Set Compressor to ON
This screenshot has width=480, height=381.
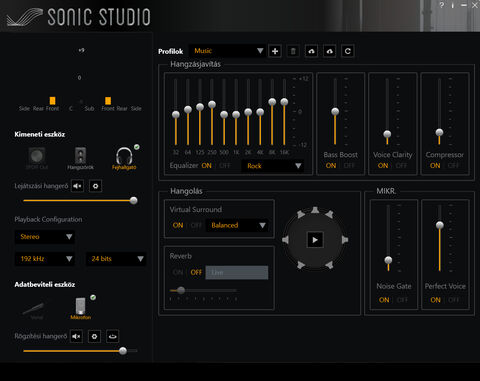pyautogui.click(x=435, y=166)
